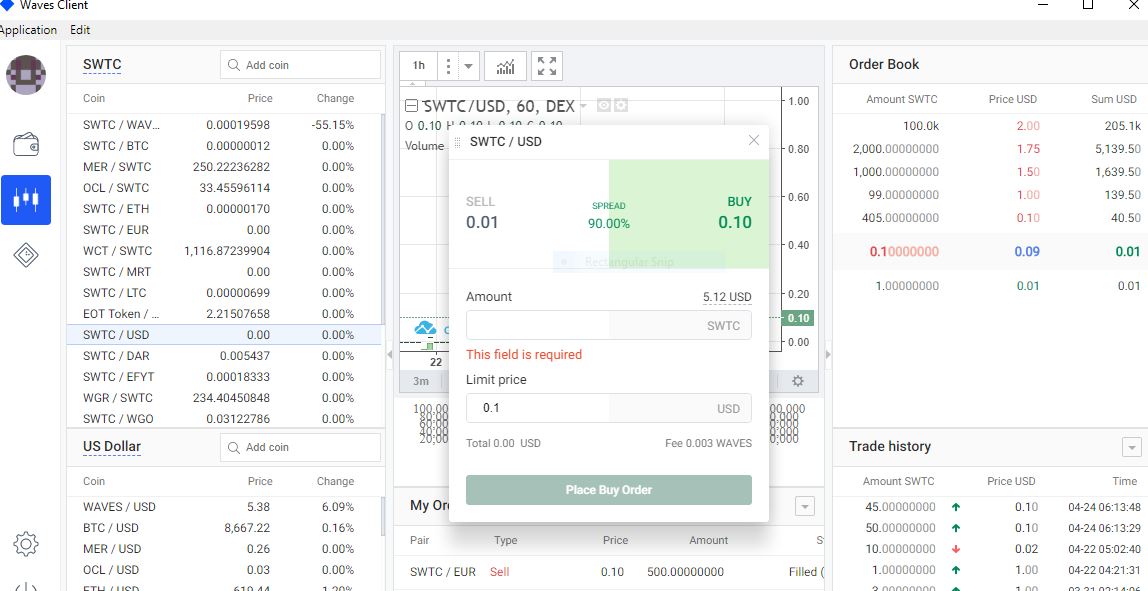1148x591 pixels.
Task: Select MER / USD pair row
Action: [224, 549]
